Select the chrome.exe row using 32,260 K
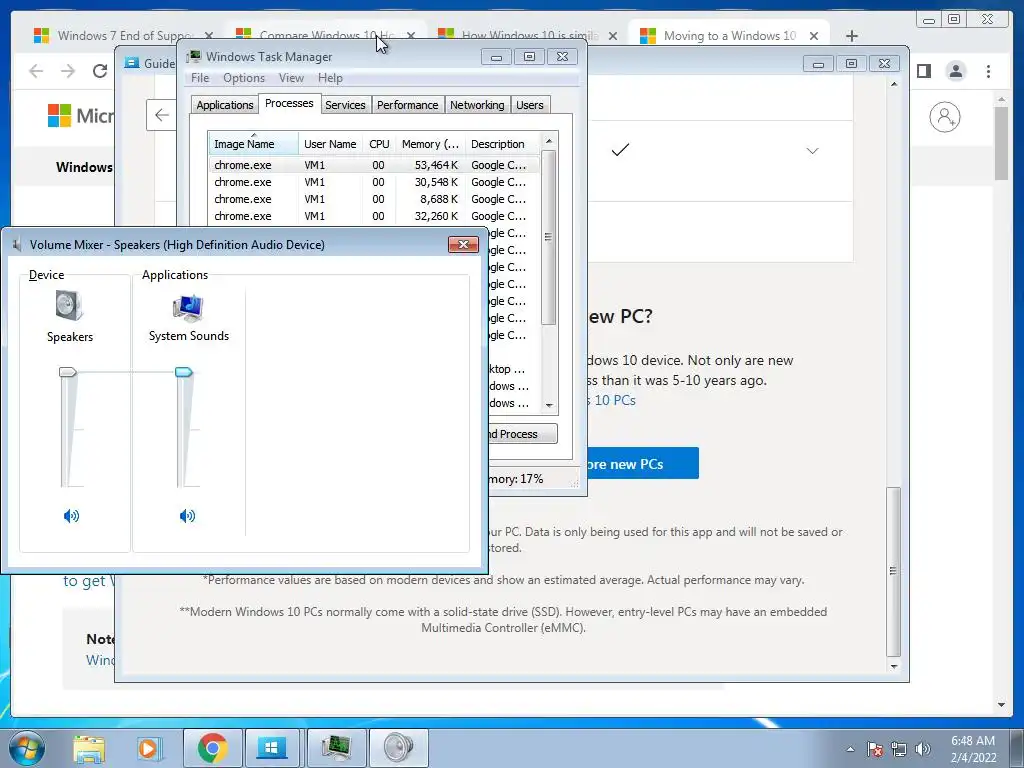1024x768 pixels. click(x=375, y=216)
